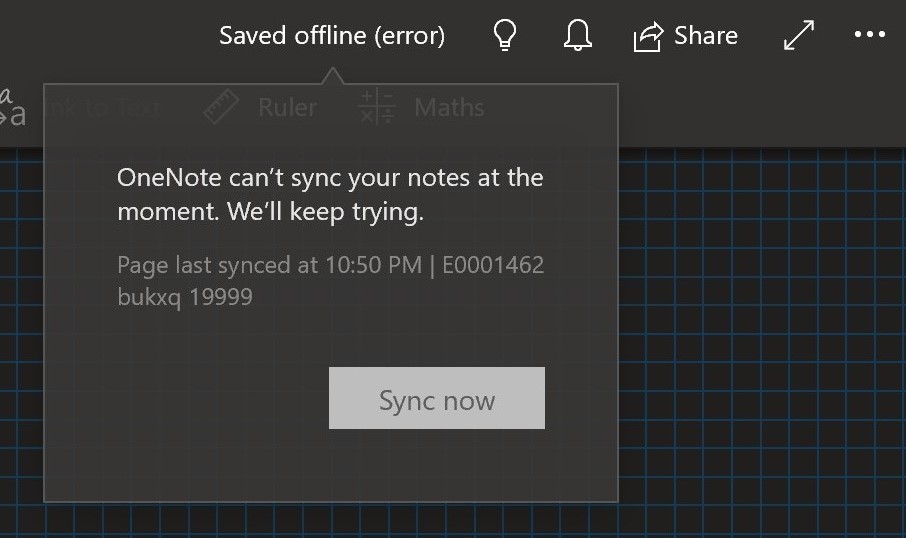
Task: Click the popup's pointer arrow under status
Action: (332, 76)
